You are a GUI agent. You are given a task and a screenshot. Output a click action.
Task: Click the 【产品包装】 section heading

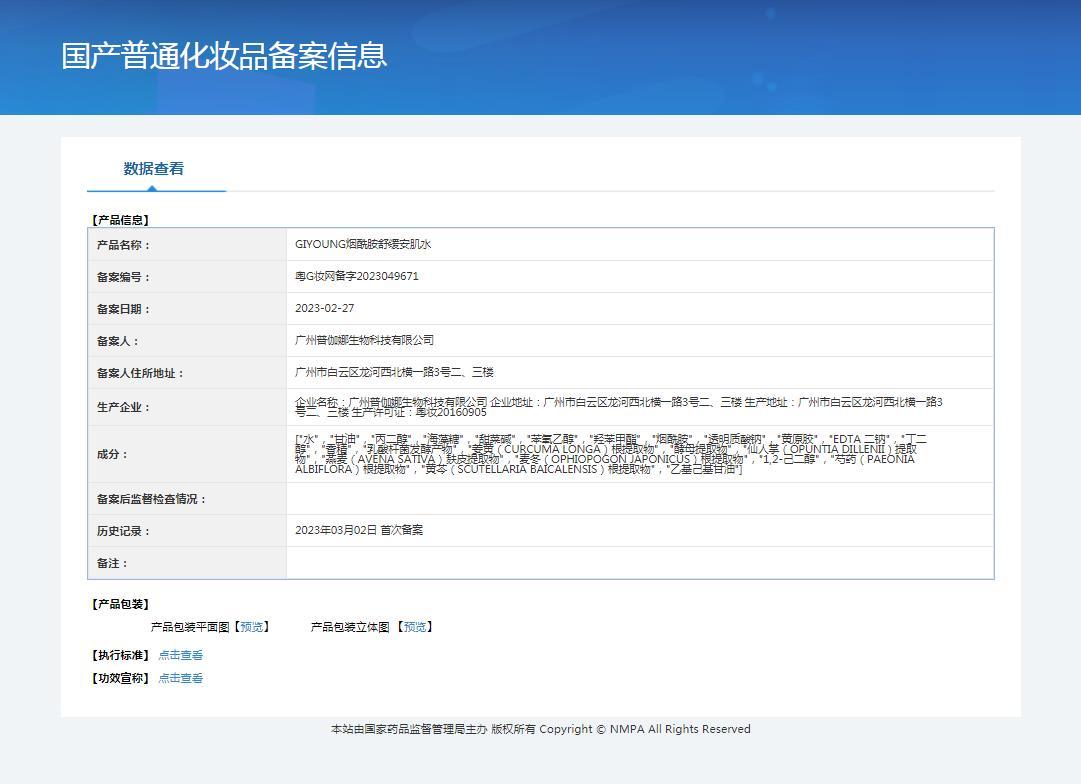120,604
